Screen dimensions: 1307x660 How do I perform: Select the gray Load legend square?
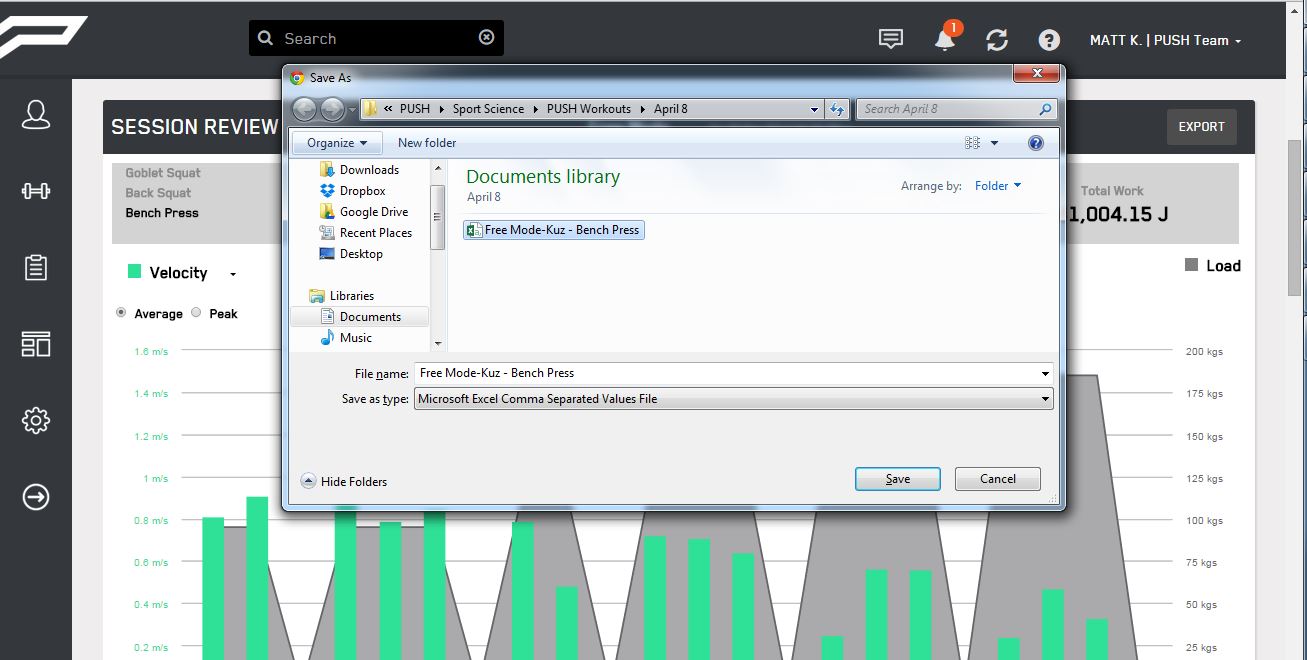tap(1191, 265)
